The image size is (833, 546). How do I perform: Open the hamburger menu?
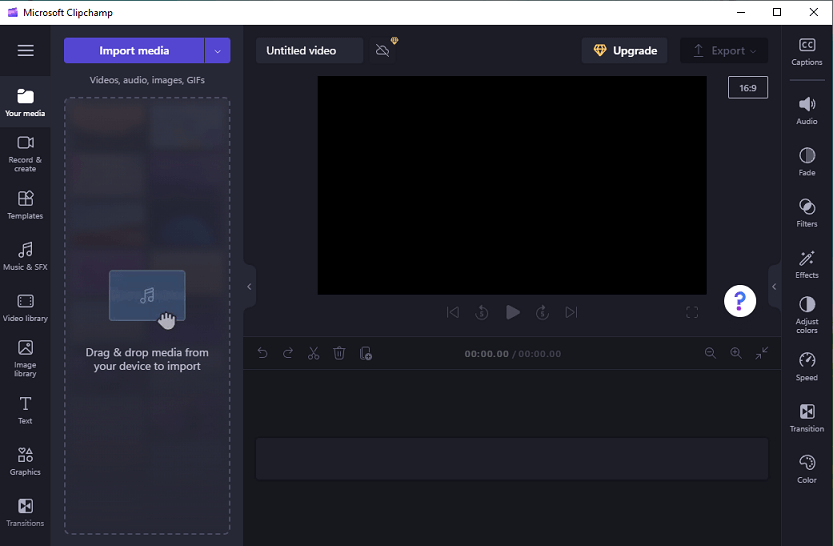(x=25, y=50)
